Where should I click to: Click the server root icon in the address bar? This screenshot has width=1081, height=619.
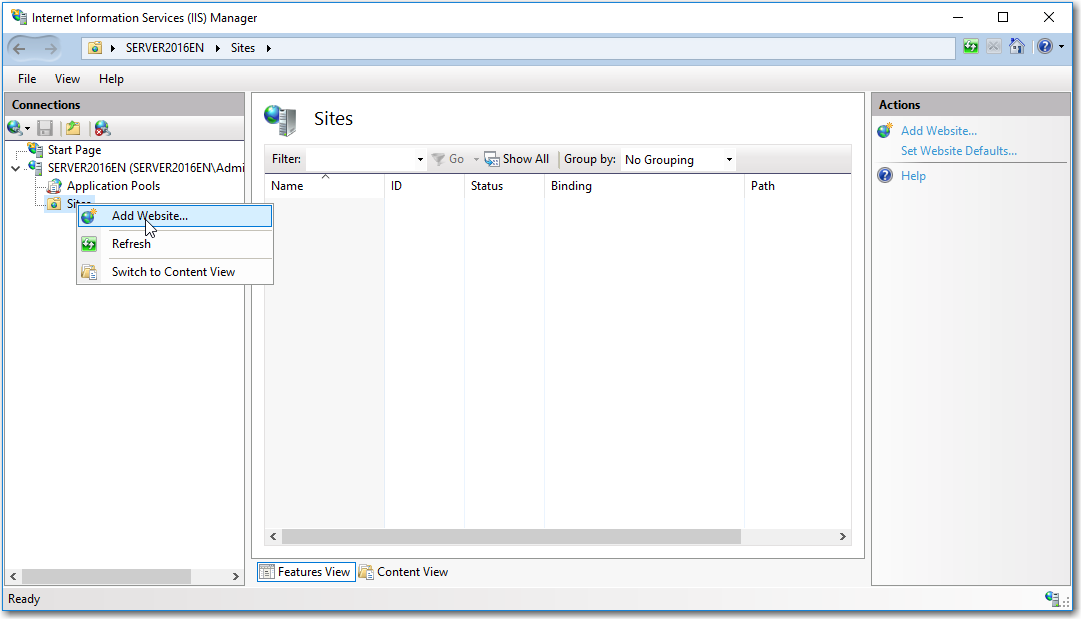(x=95, y=48)
